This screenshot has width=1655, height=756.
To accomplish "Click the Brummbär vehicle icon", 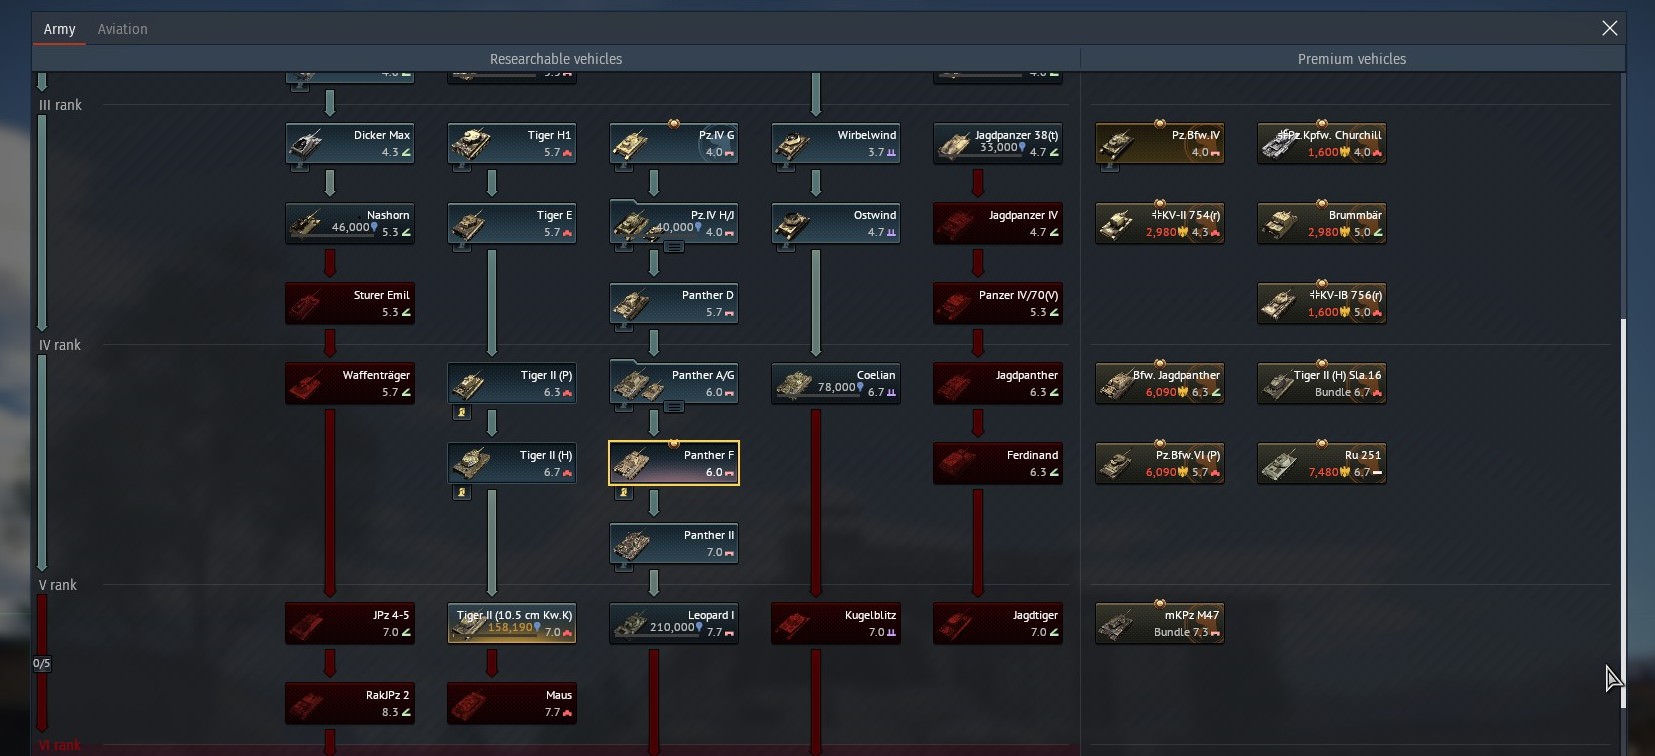I will (1278, 224).
